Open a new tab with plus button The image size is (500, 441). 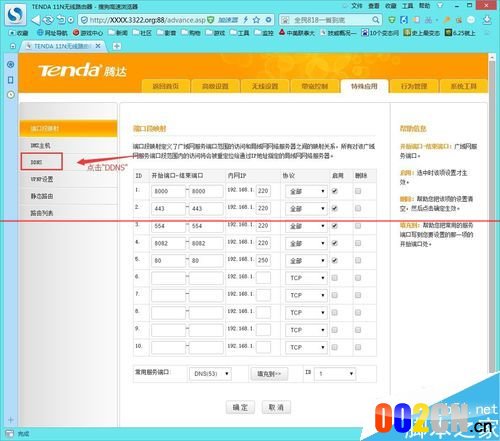pos(116,46)
